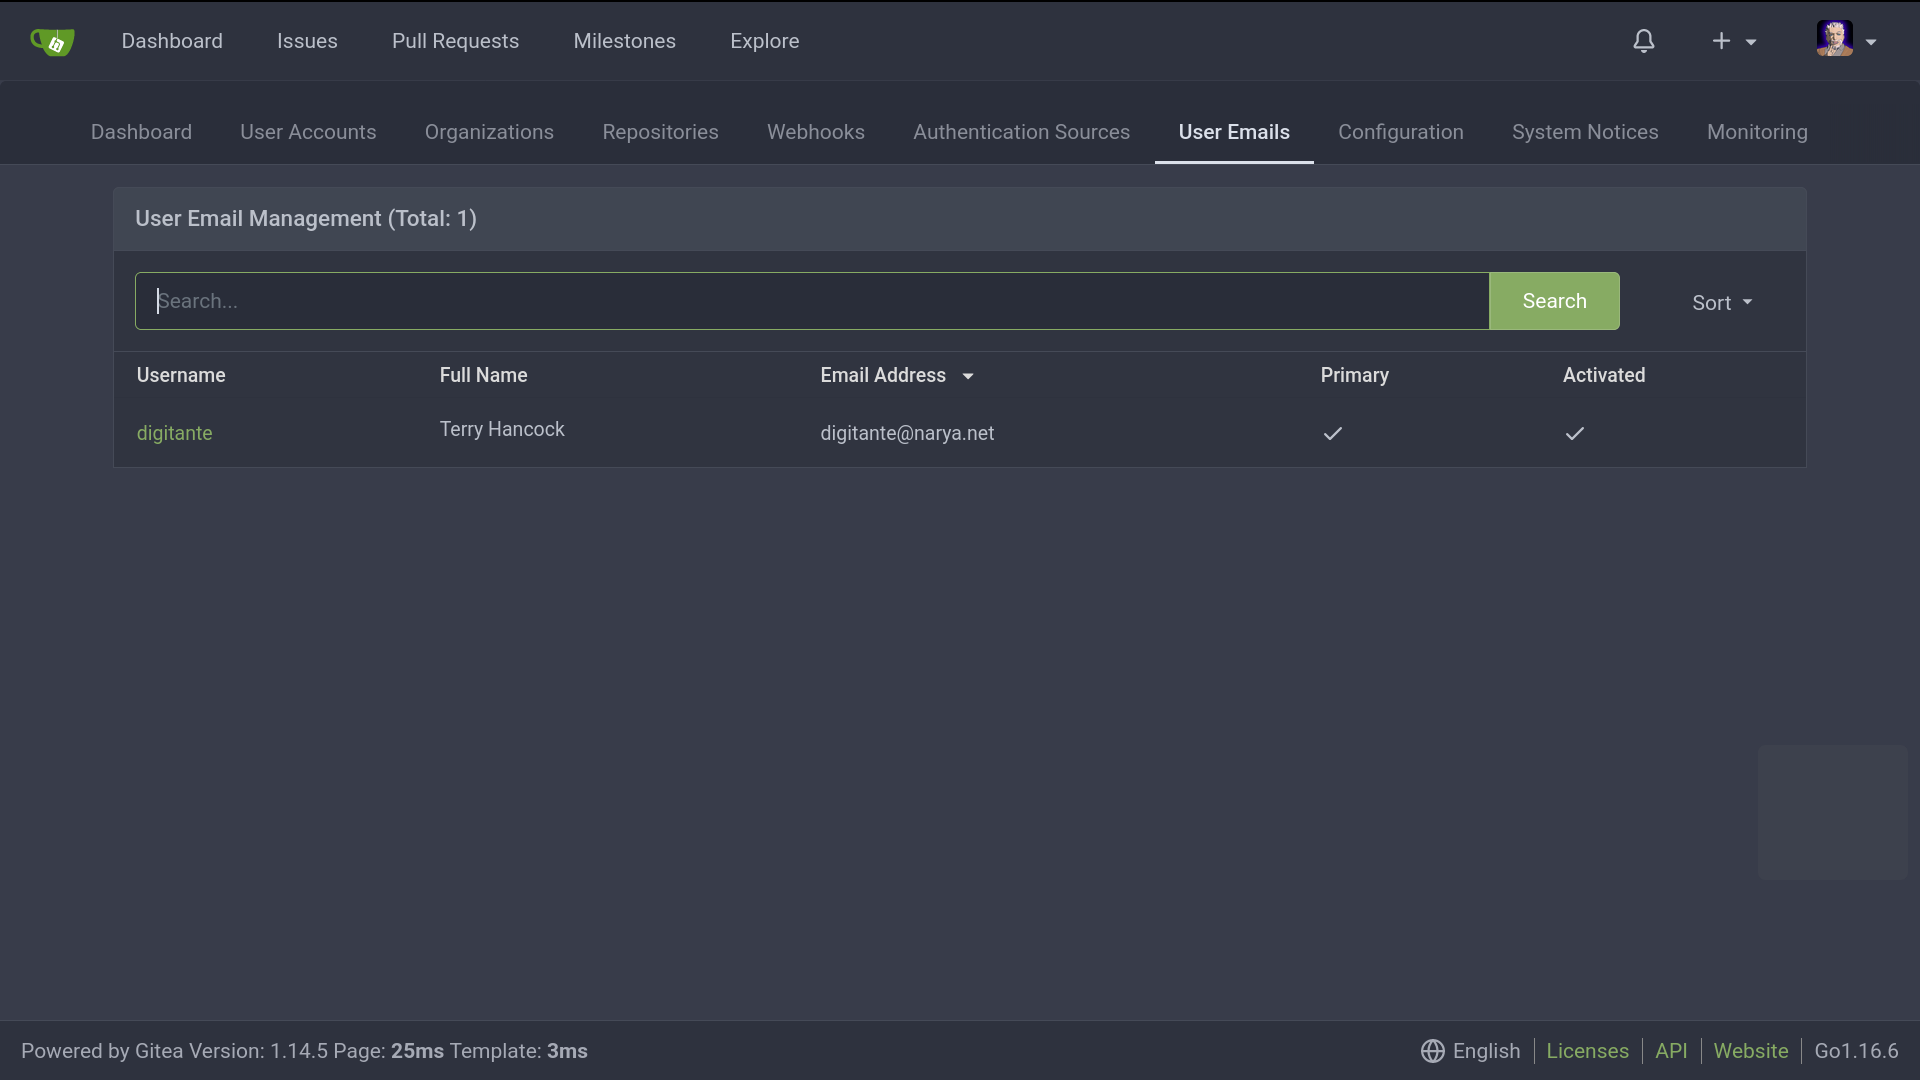Open Explore from the top navigation

click(x=764, y=41)
